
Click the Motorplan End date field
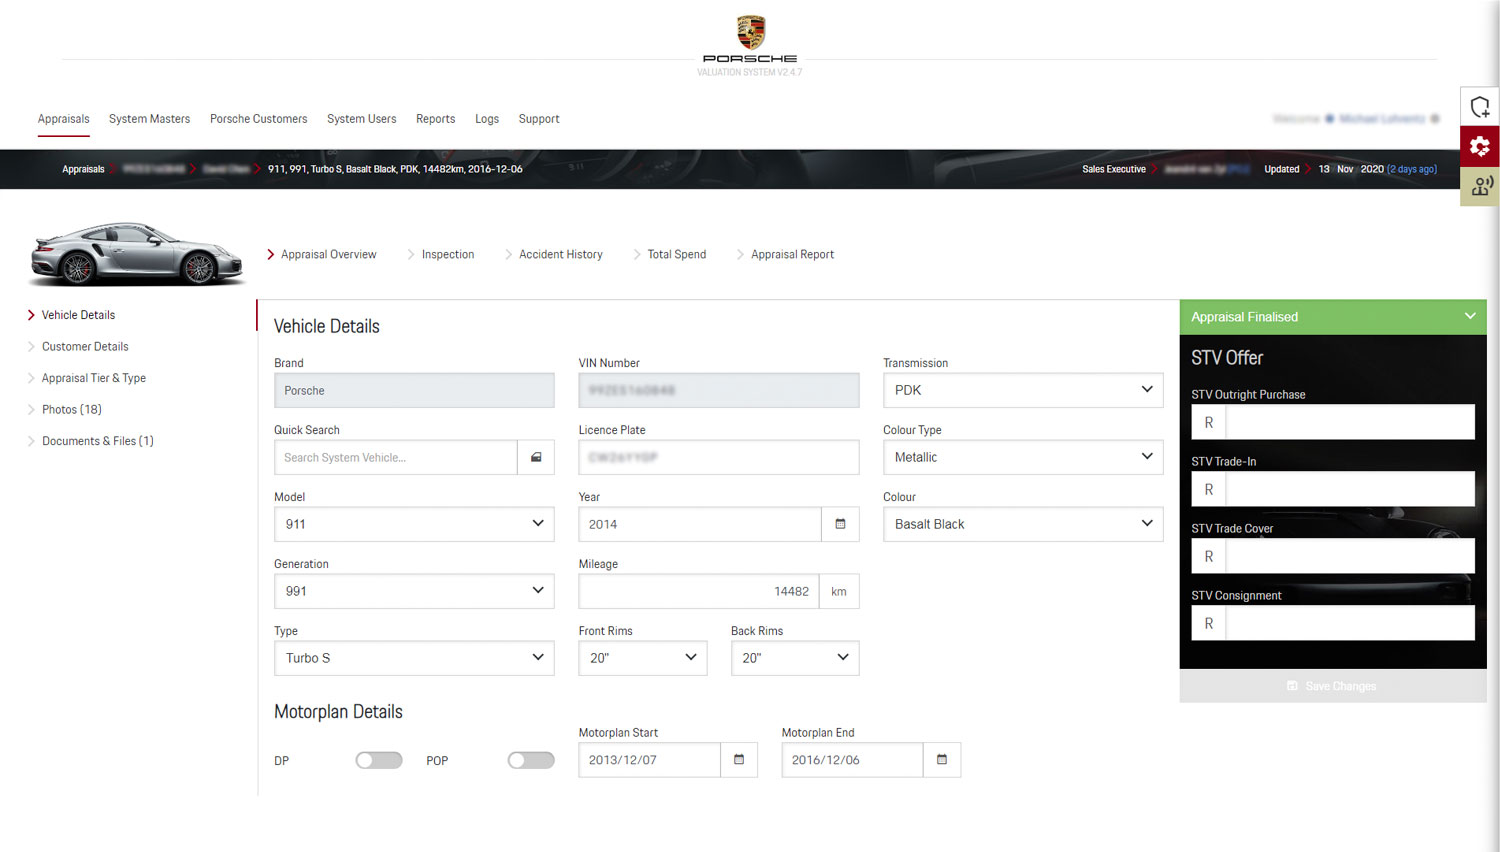(x=852, y=760)
